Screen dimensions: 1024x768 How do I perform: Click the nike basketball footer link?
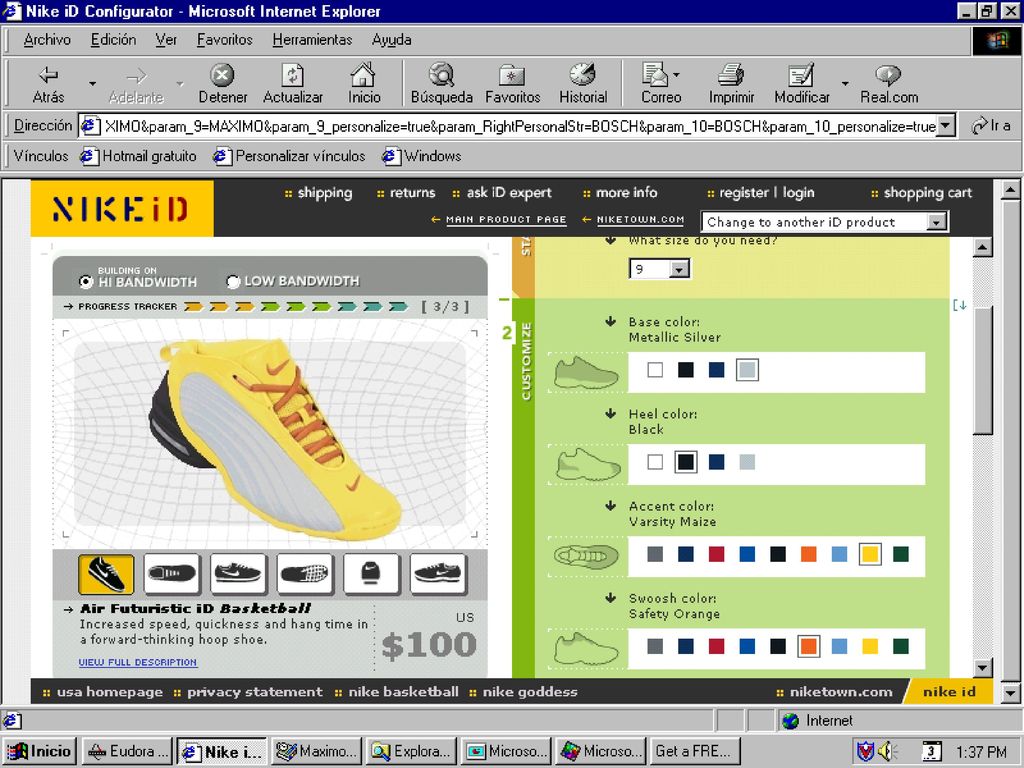[x=403, y=692]
